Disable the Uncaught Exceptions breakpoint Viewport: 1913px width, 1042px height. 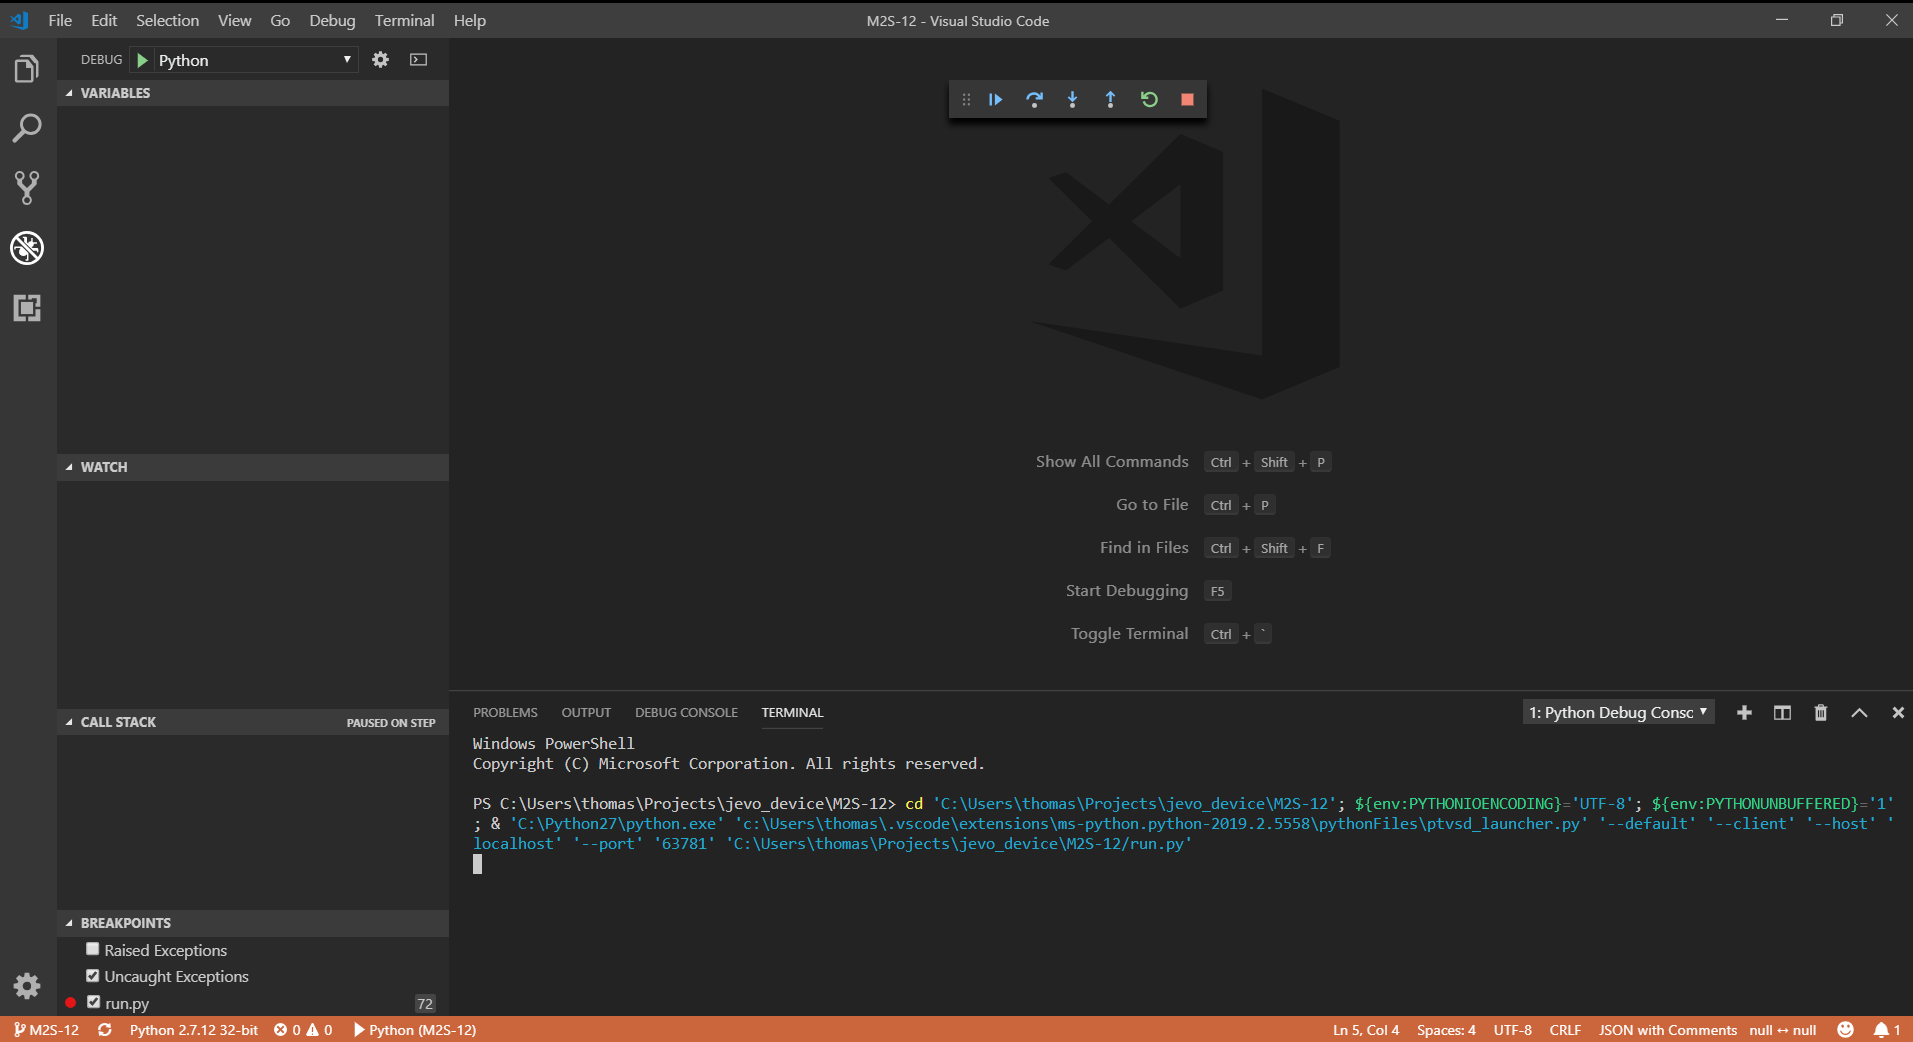click(x=92, y=975)
